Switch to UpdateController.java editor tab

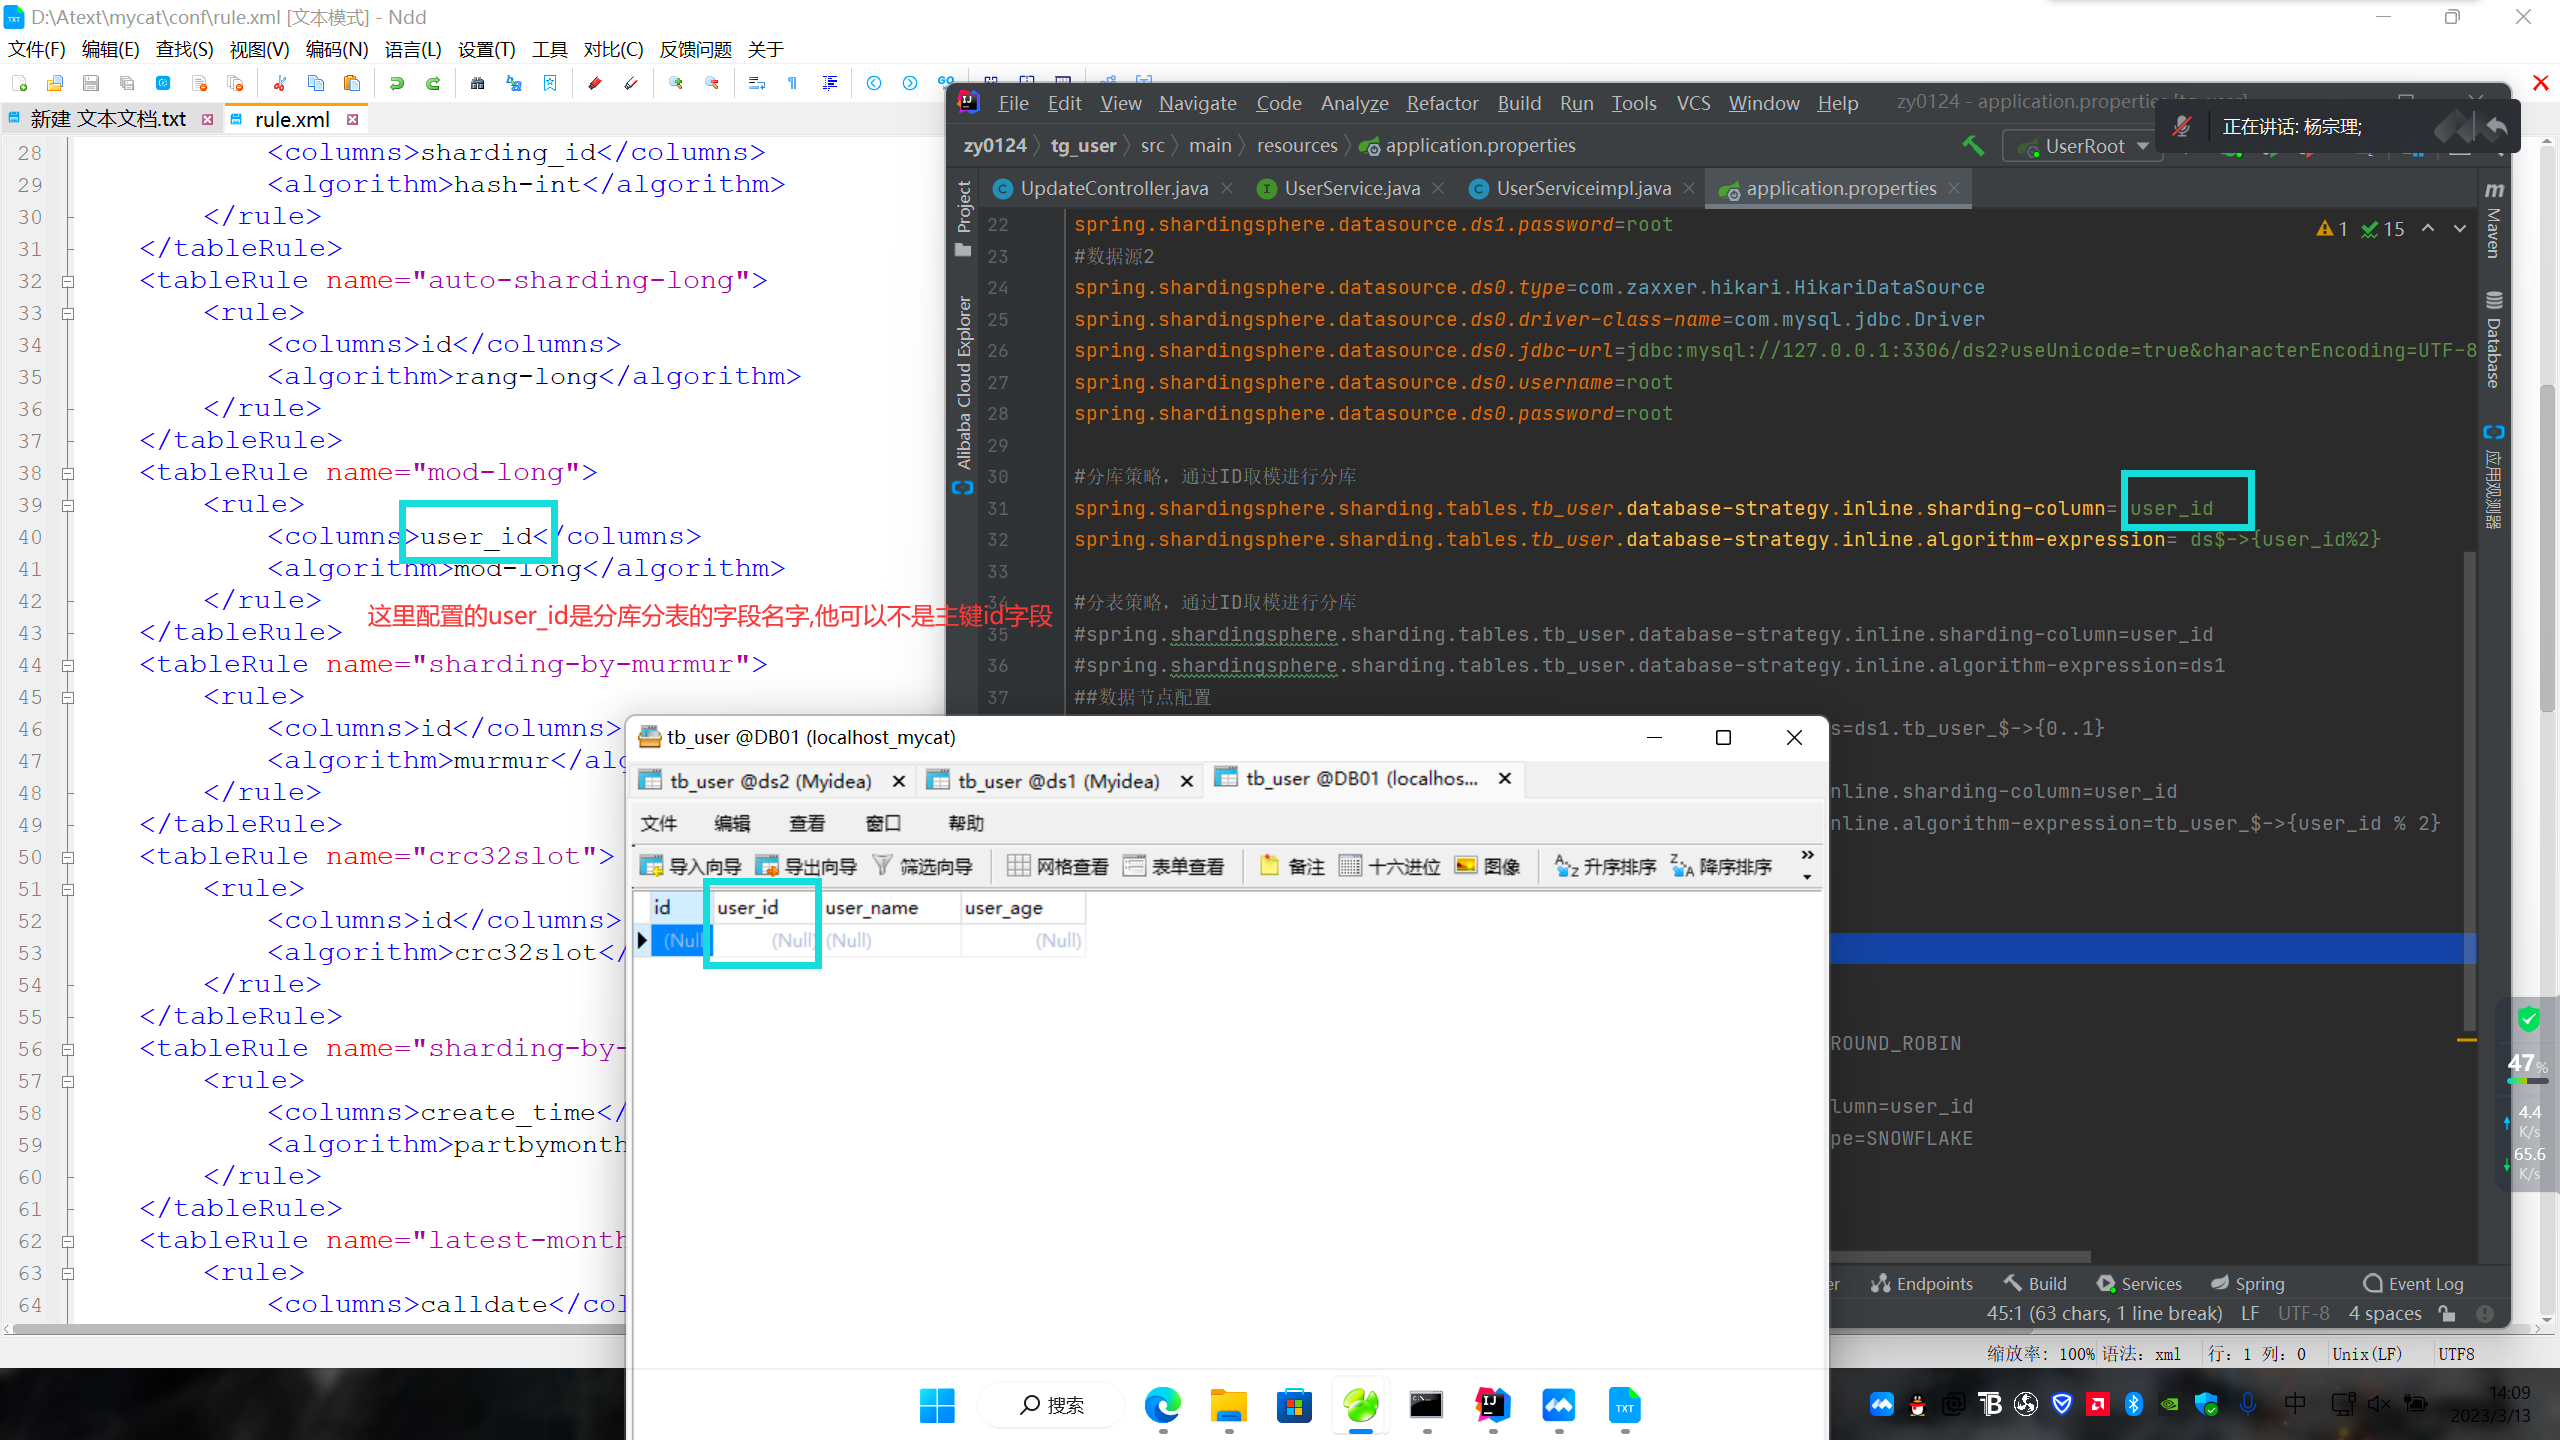[x=1113, y=188]
